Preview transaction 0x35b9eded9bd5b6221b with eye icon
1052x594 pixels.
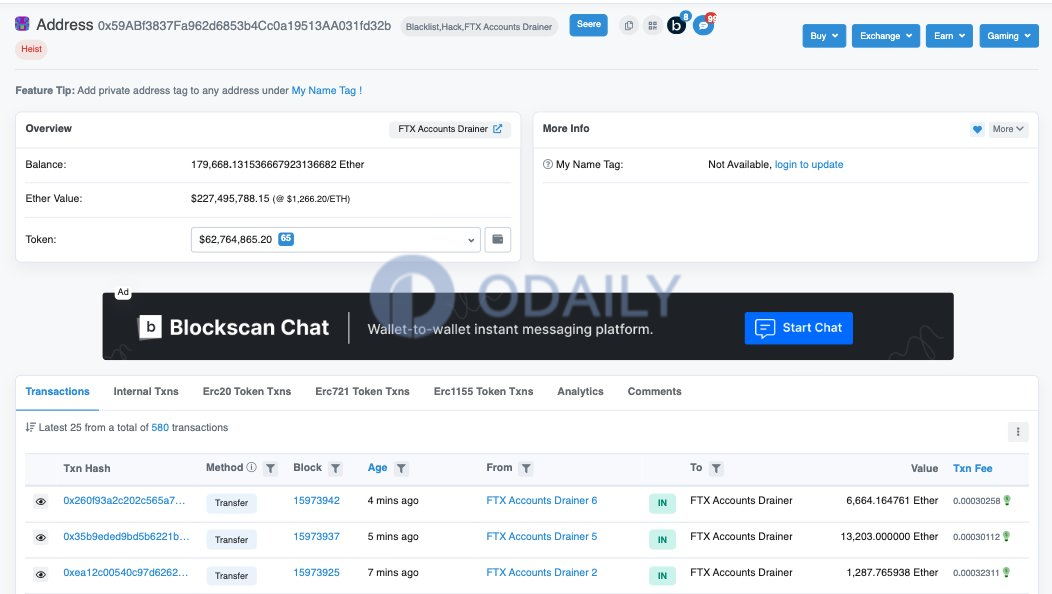[x=41, y=538]
